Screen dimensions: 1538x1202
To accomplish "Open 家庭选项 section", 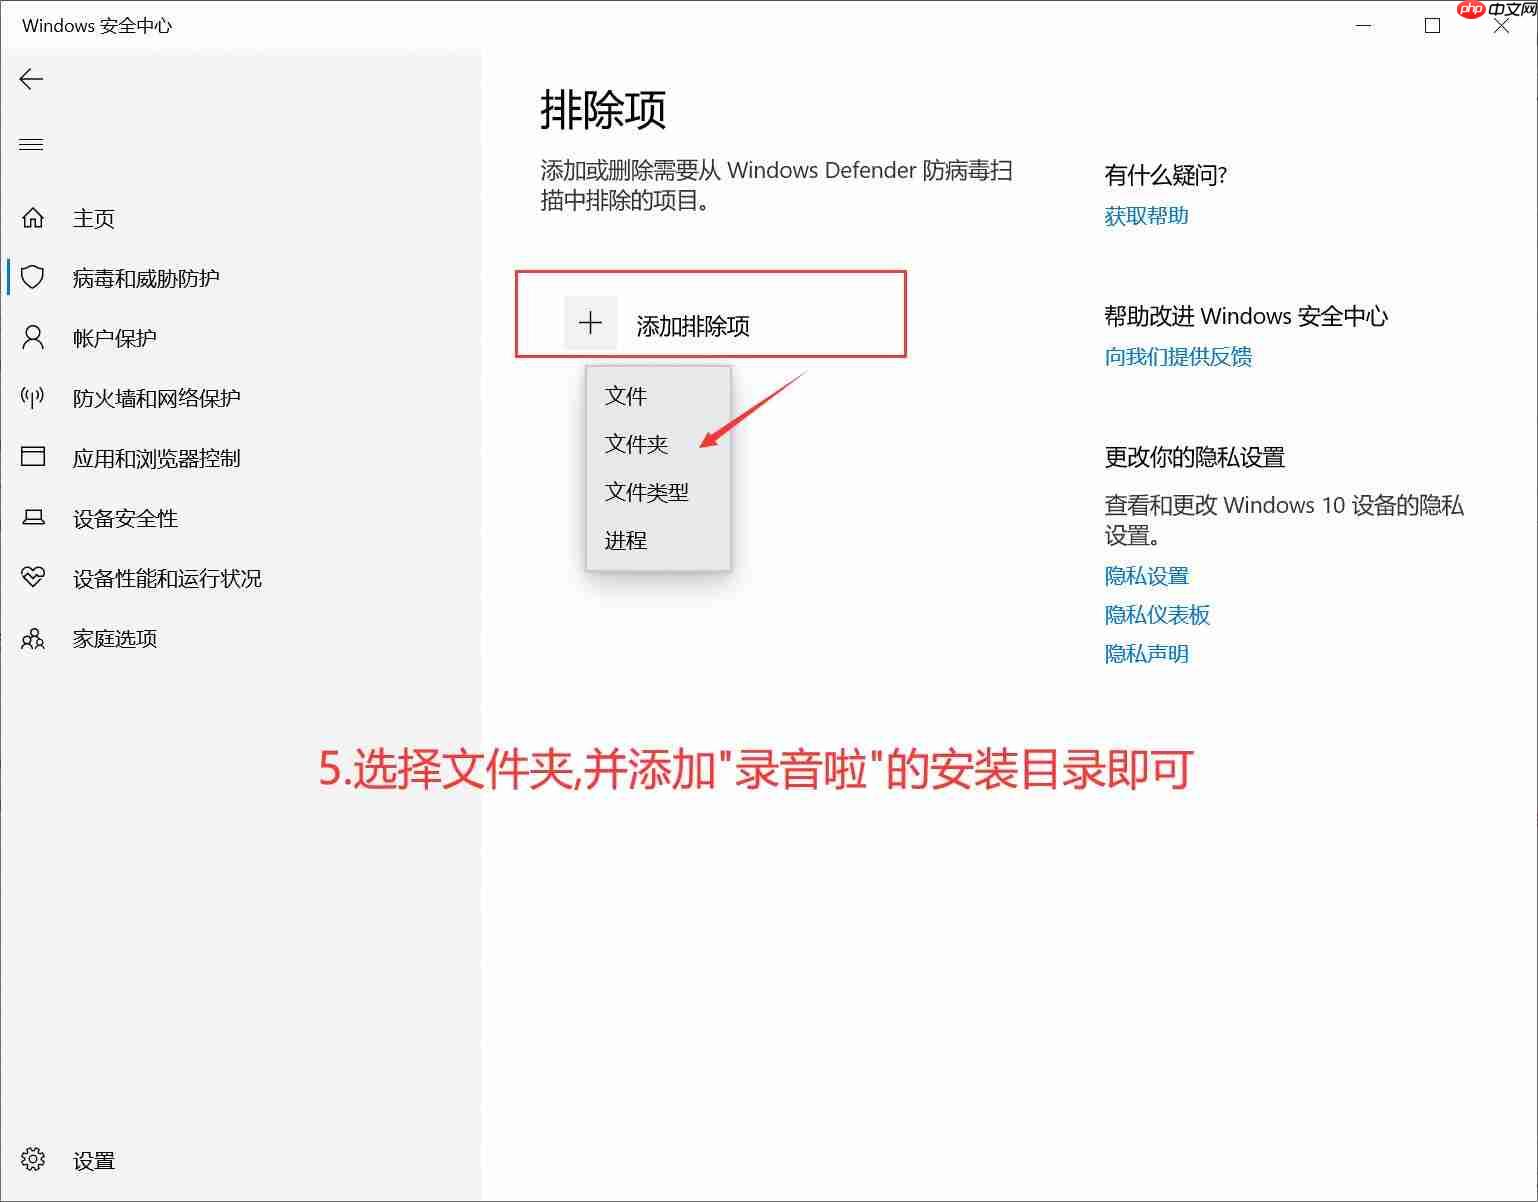I will tap(115, 638).
